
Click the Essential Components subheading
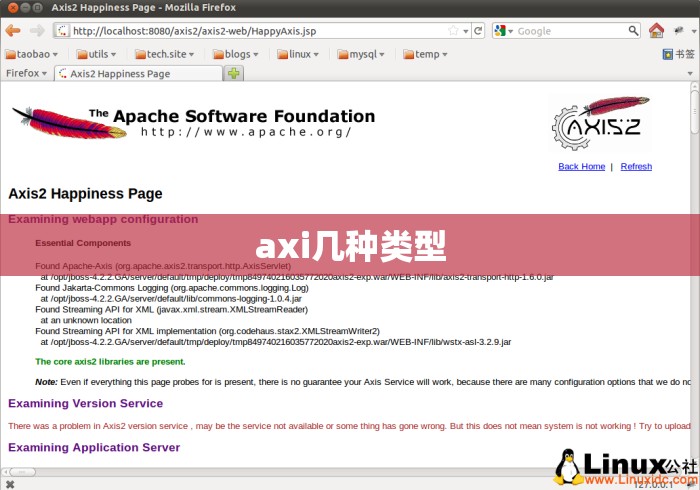coord(83,243)
